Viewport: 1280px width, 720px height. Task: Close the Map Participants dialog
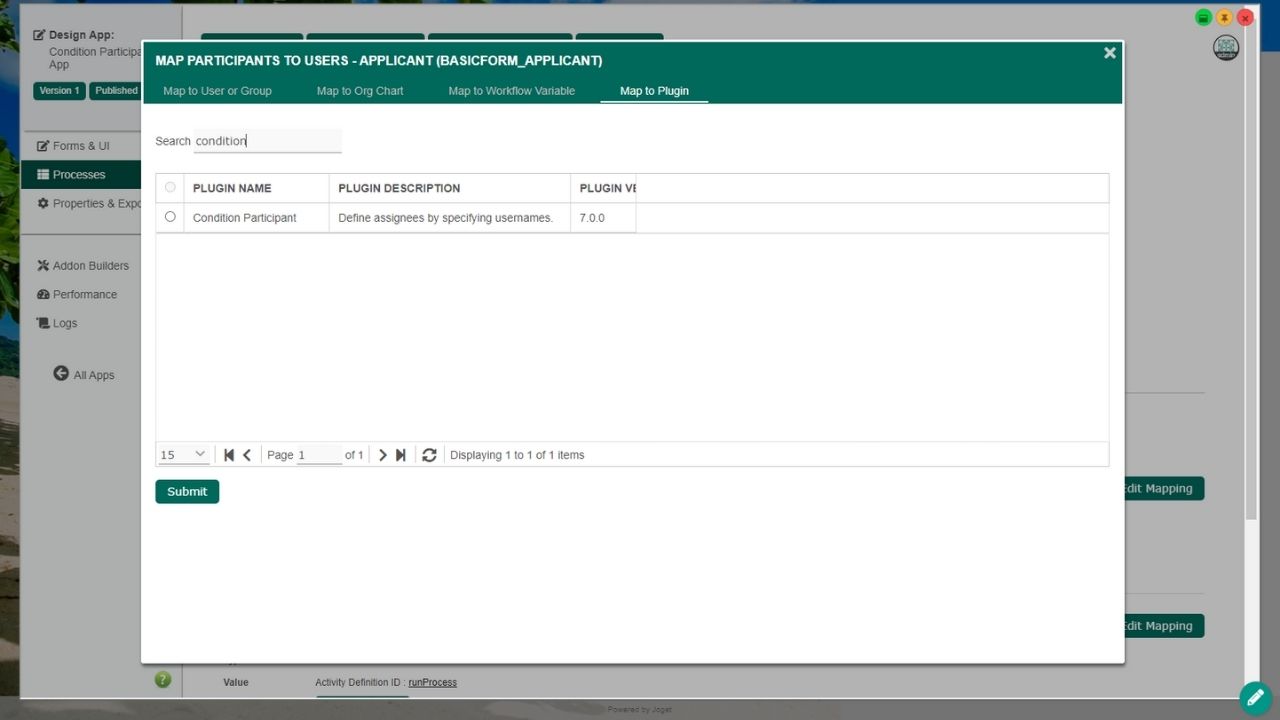1109,53
